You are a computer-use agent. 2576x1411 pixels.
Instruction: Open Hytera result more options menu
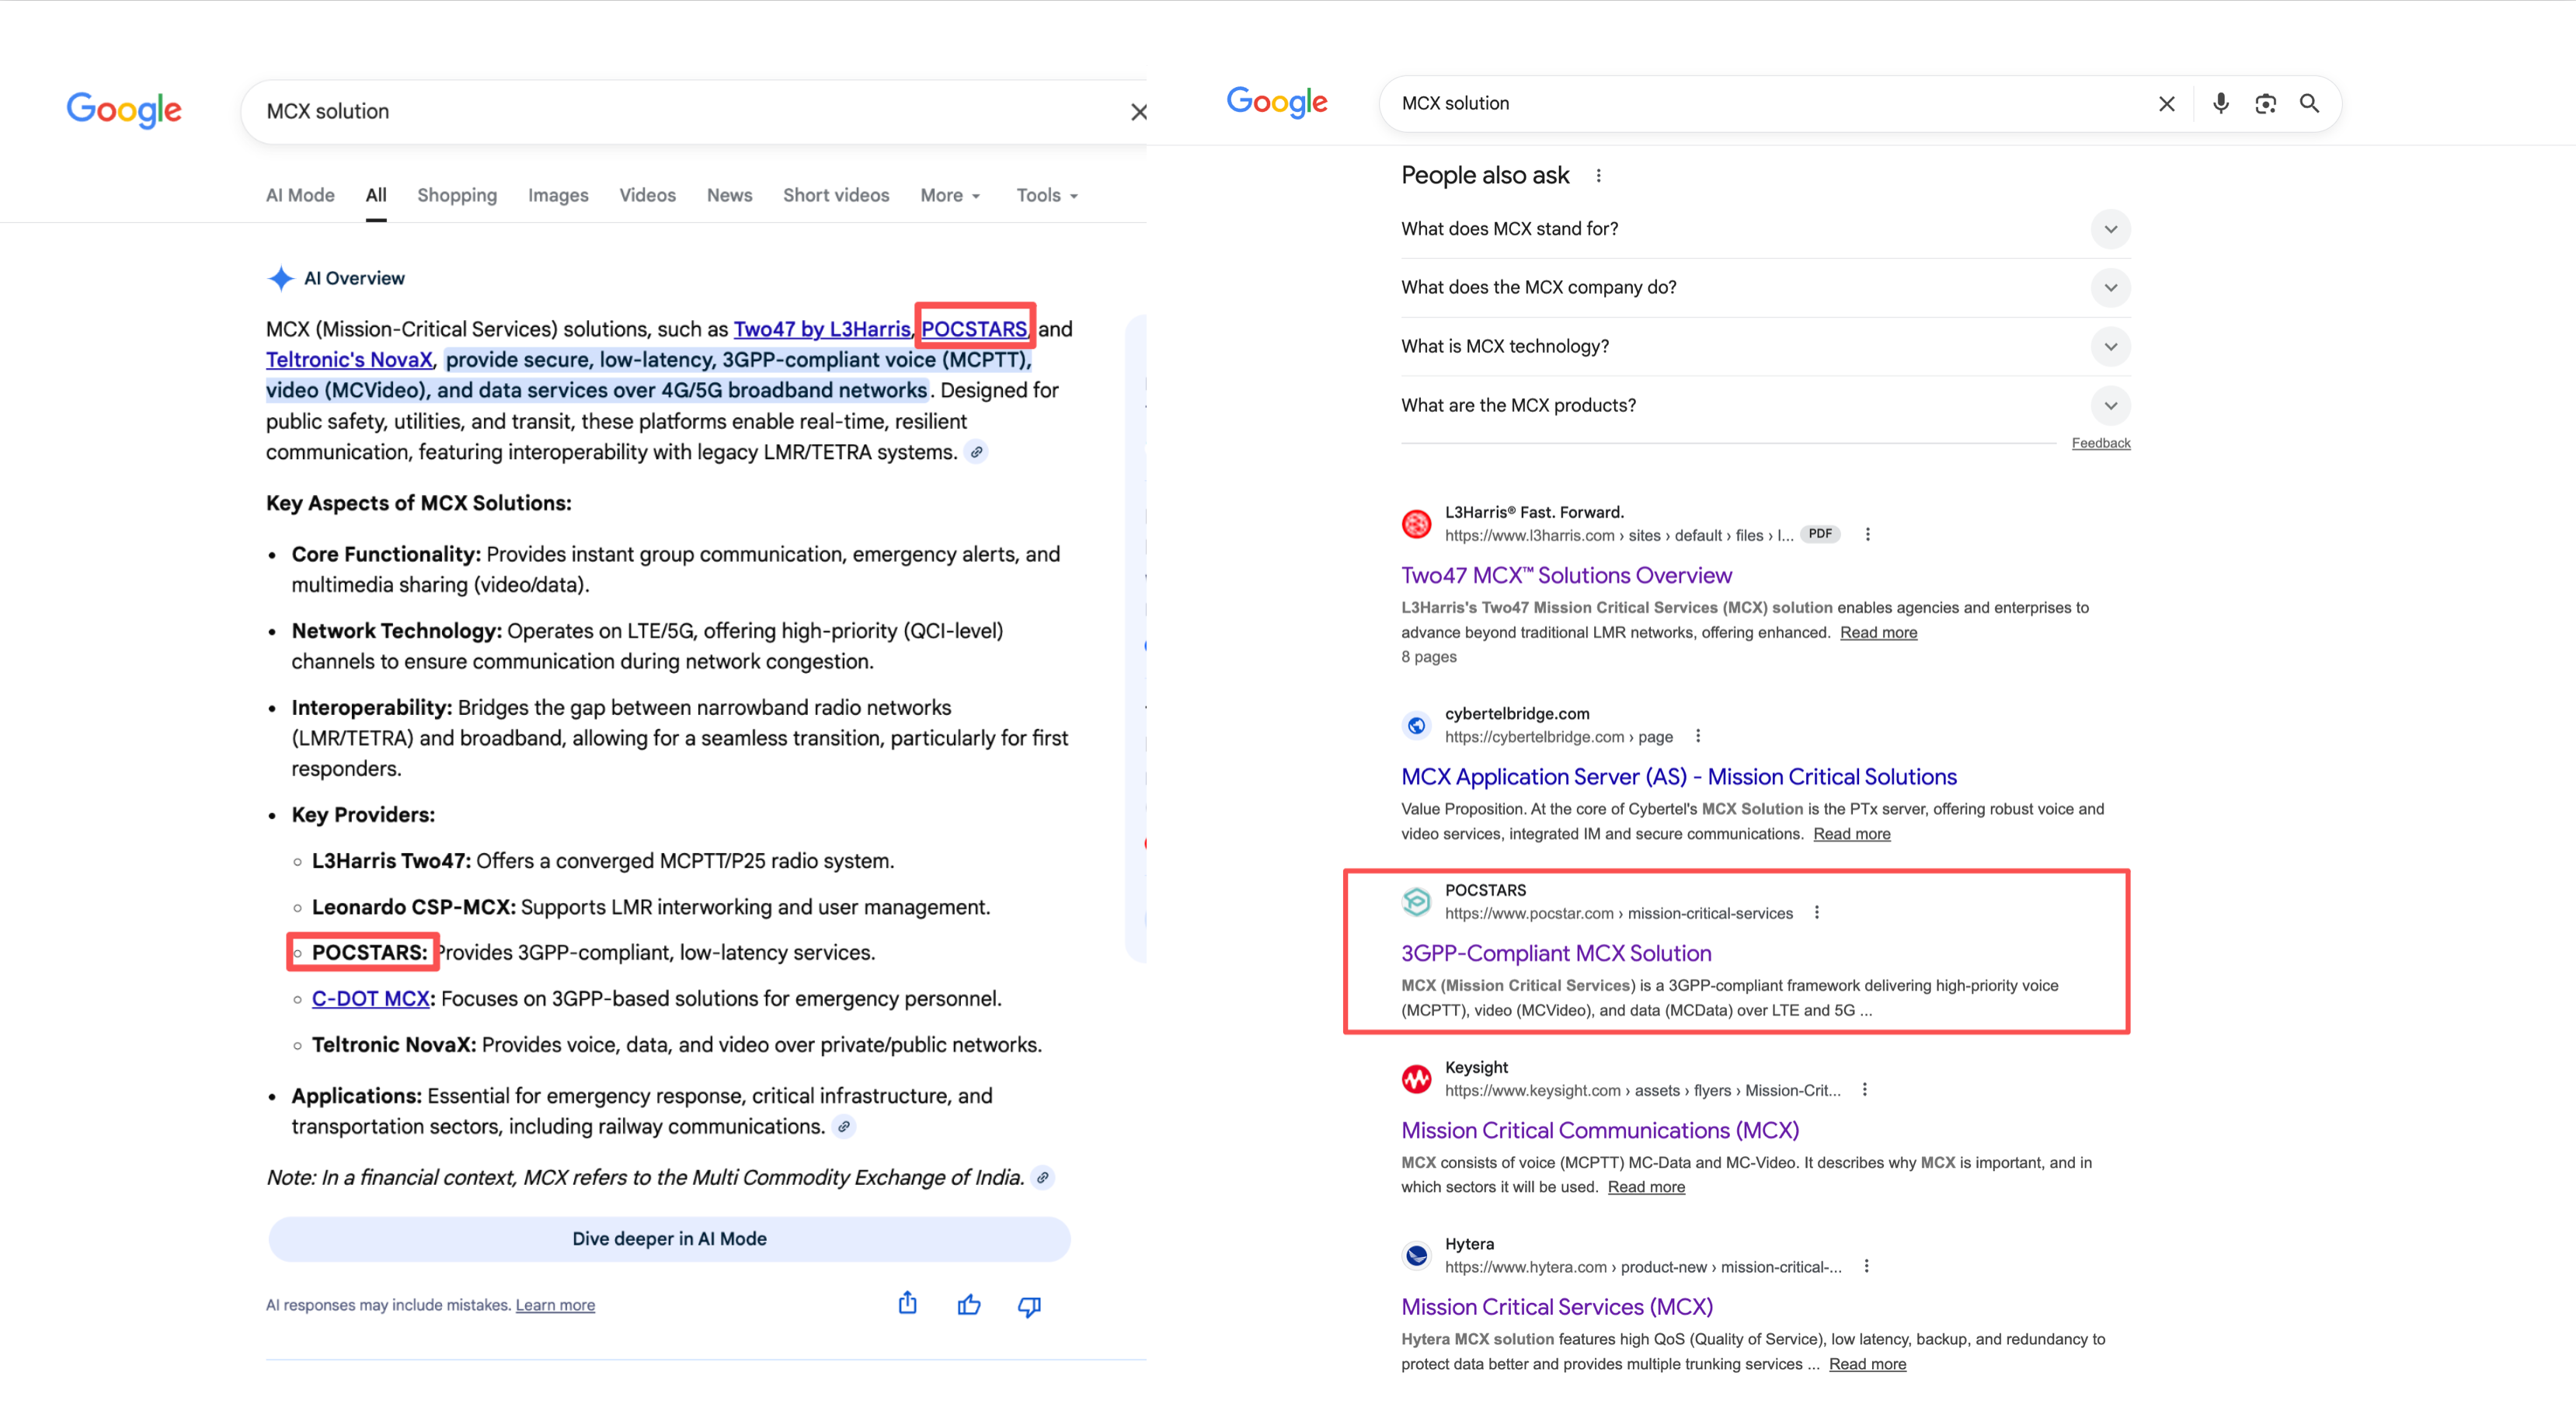(x=1866, y=1267)
